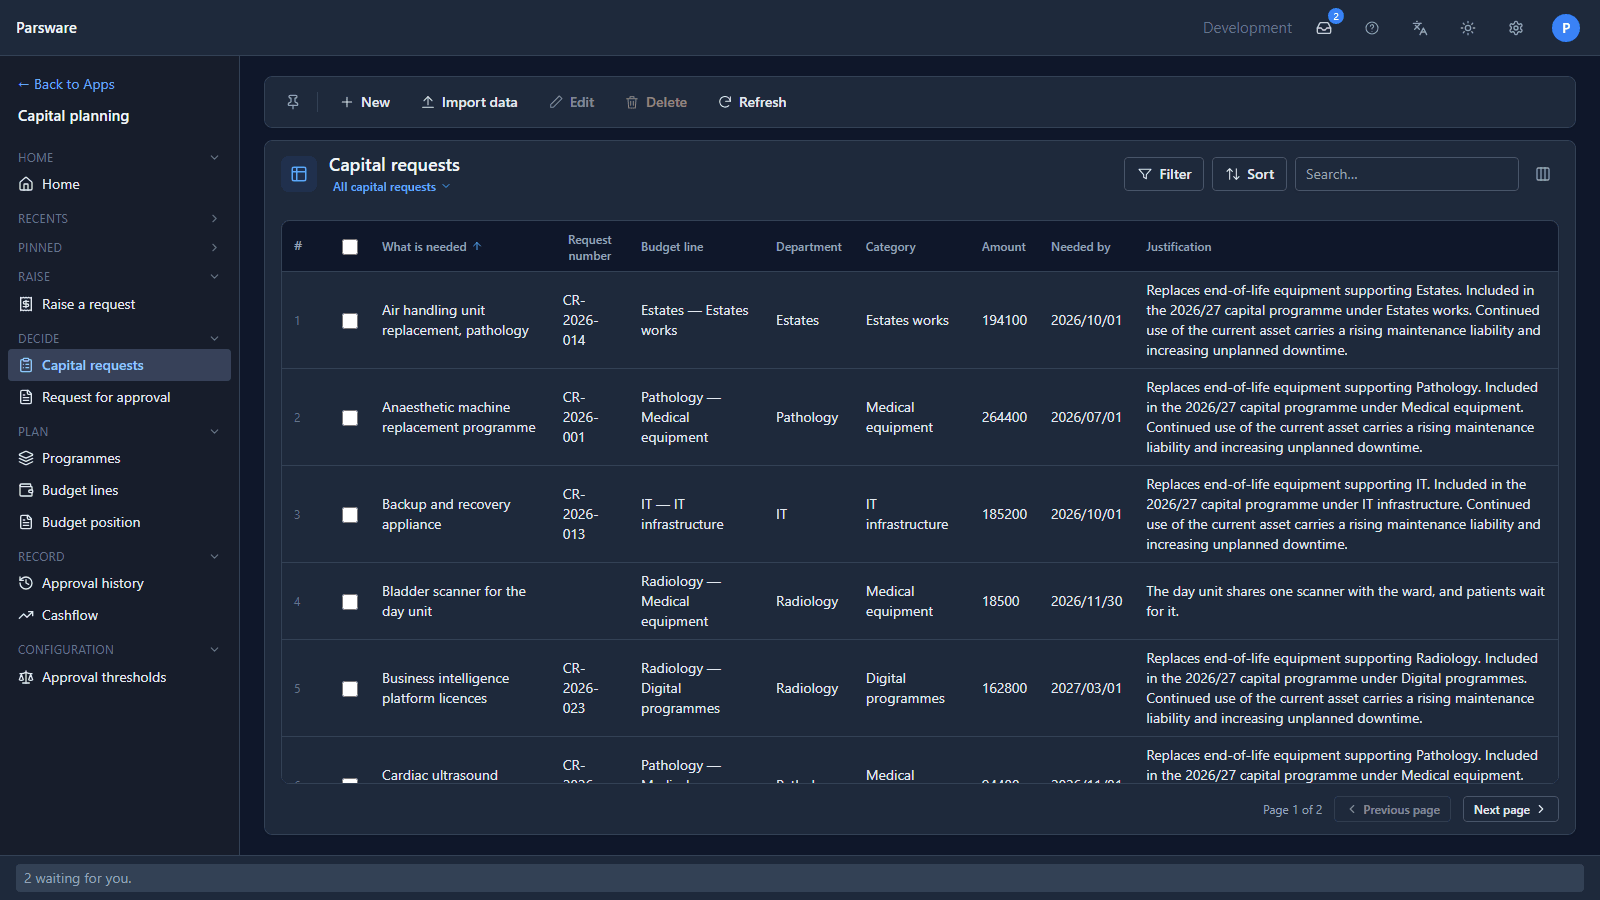Select the Anaesthetic machine replacement row checkbox
1600x900 pixels.
(350, 418)
